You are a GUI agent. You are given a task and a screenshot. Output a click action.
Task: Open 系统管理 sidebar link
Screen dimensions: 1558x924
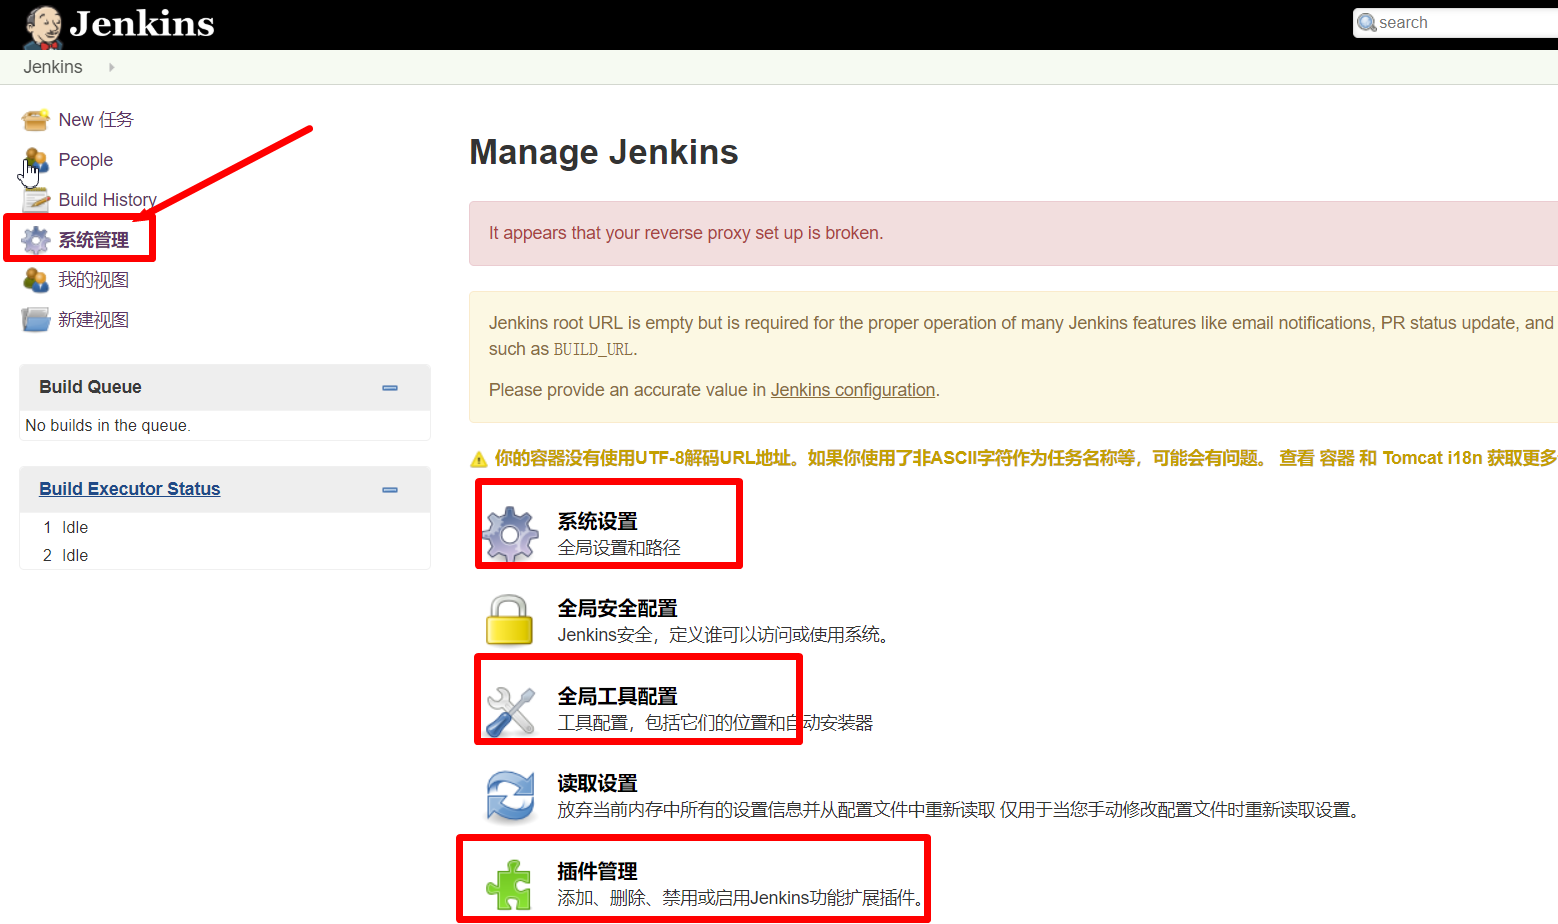click(x=94, y=240)
